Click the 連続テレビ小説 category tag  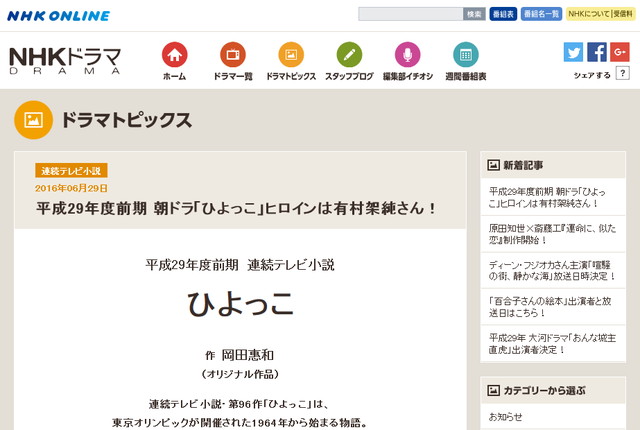coord(71,171)
